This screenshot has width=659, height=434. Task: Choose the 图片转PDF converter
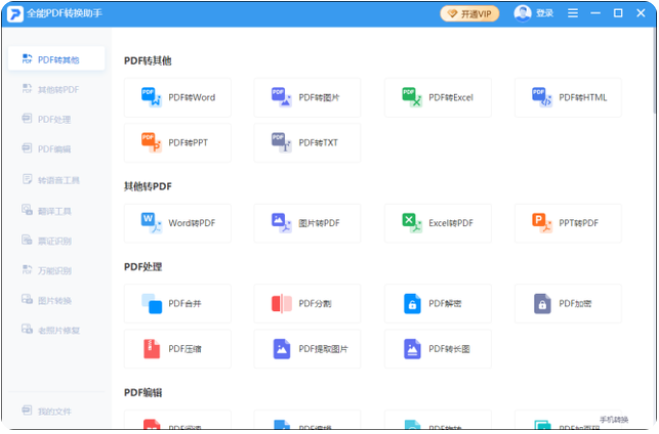pos(308,223)
